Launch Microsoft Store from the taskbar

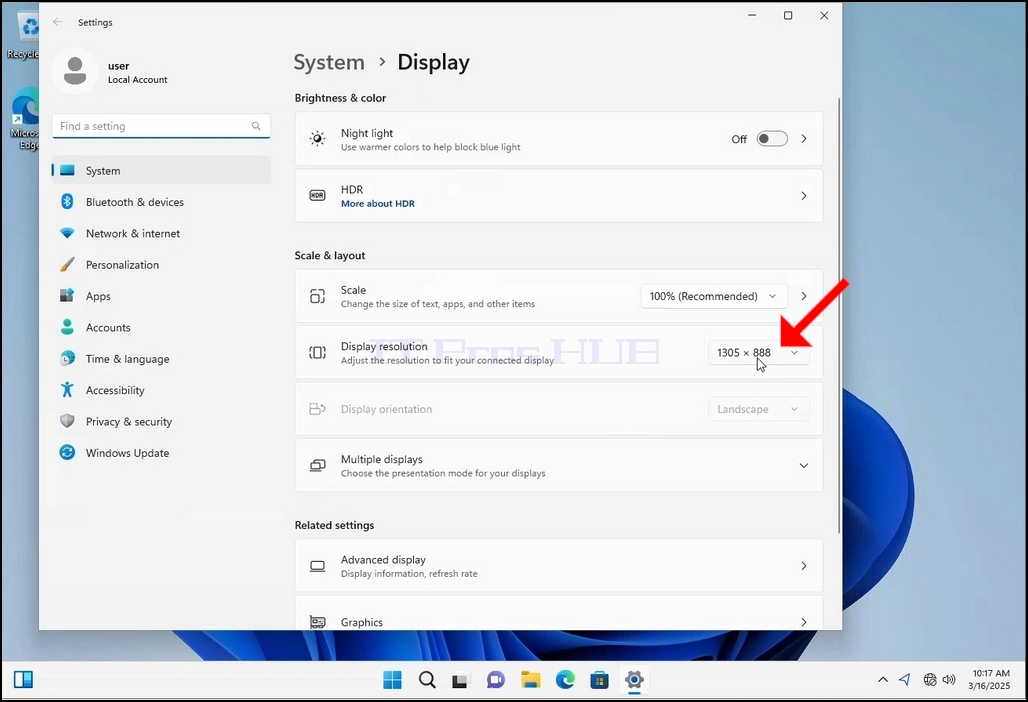tap(599, 680)
